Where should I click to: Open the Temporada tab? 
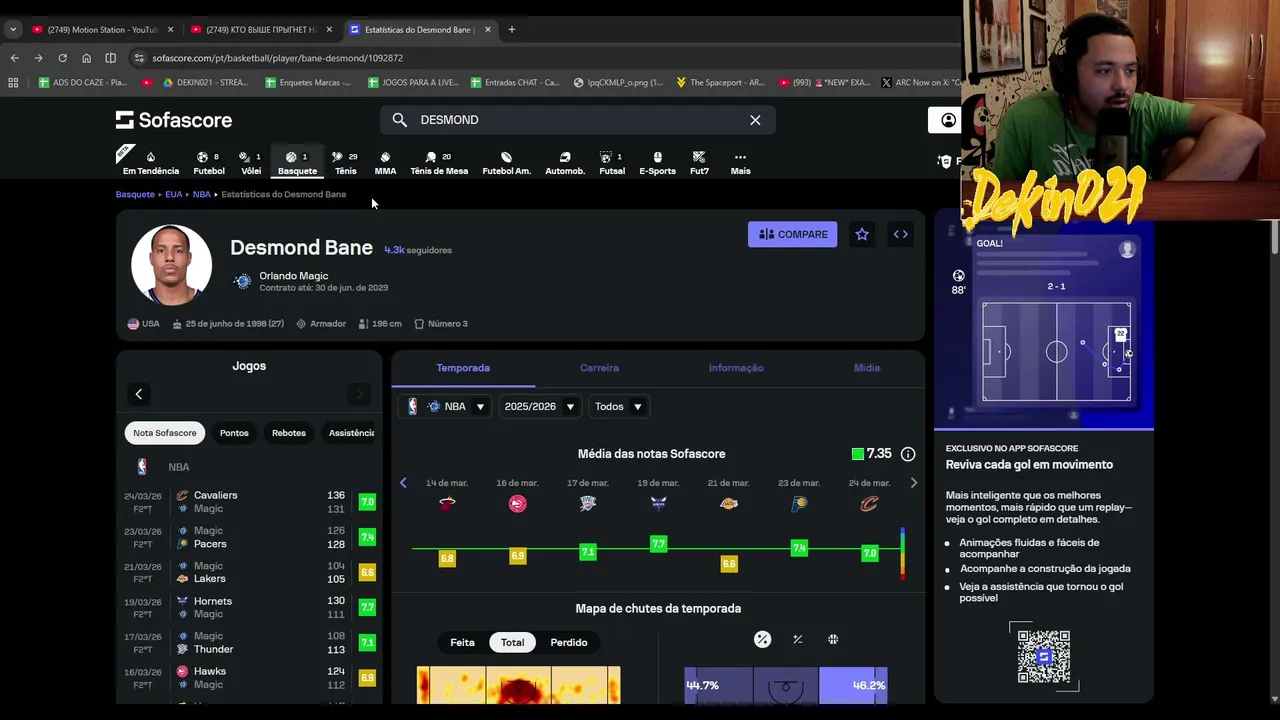click(463, 368)
